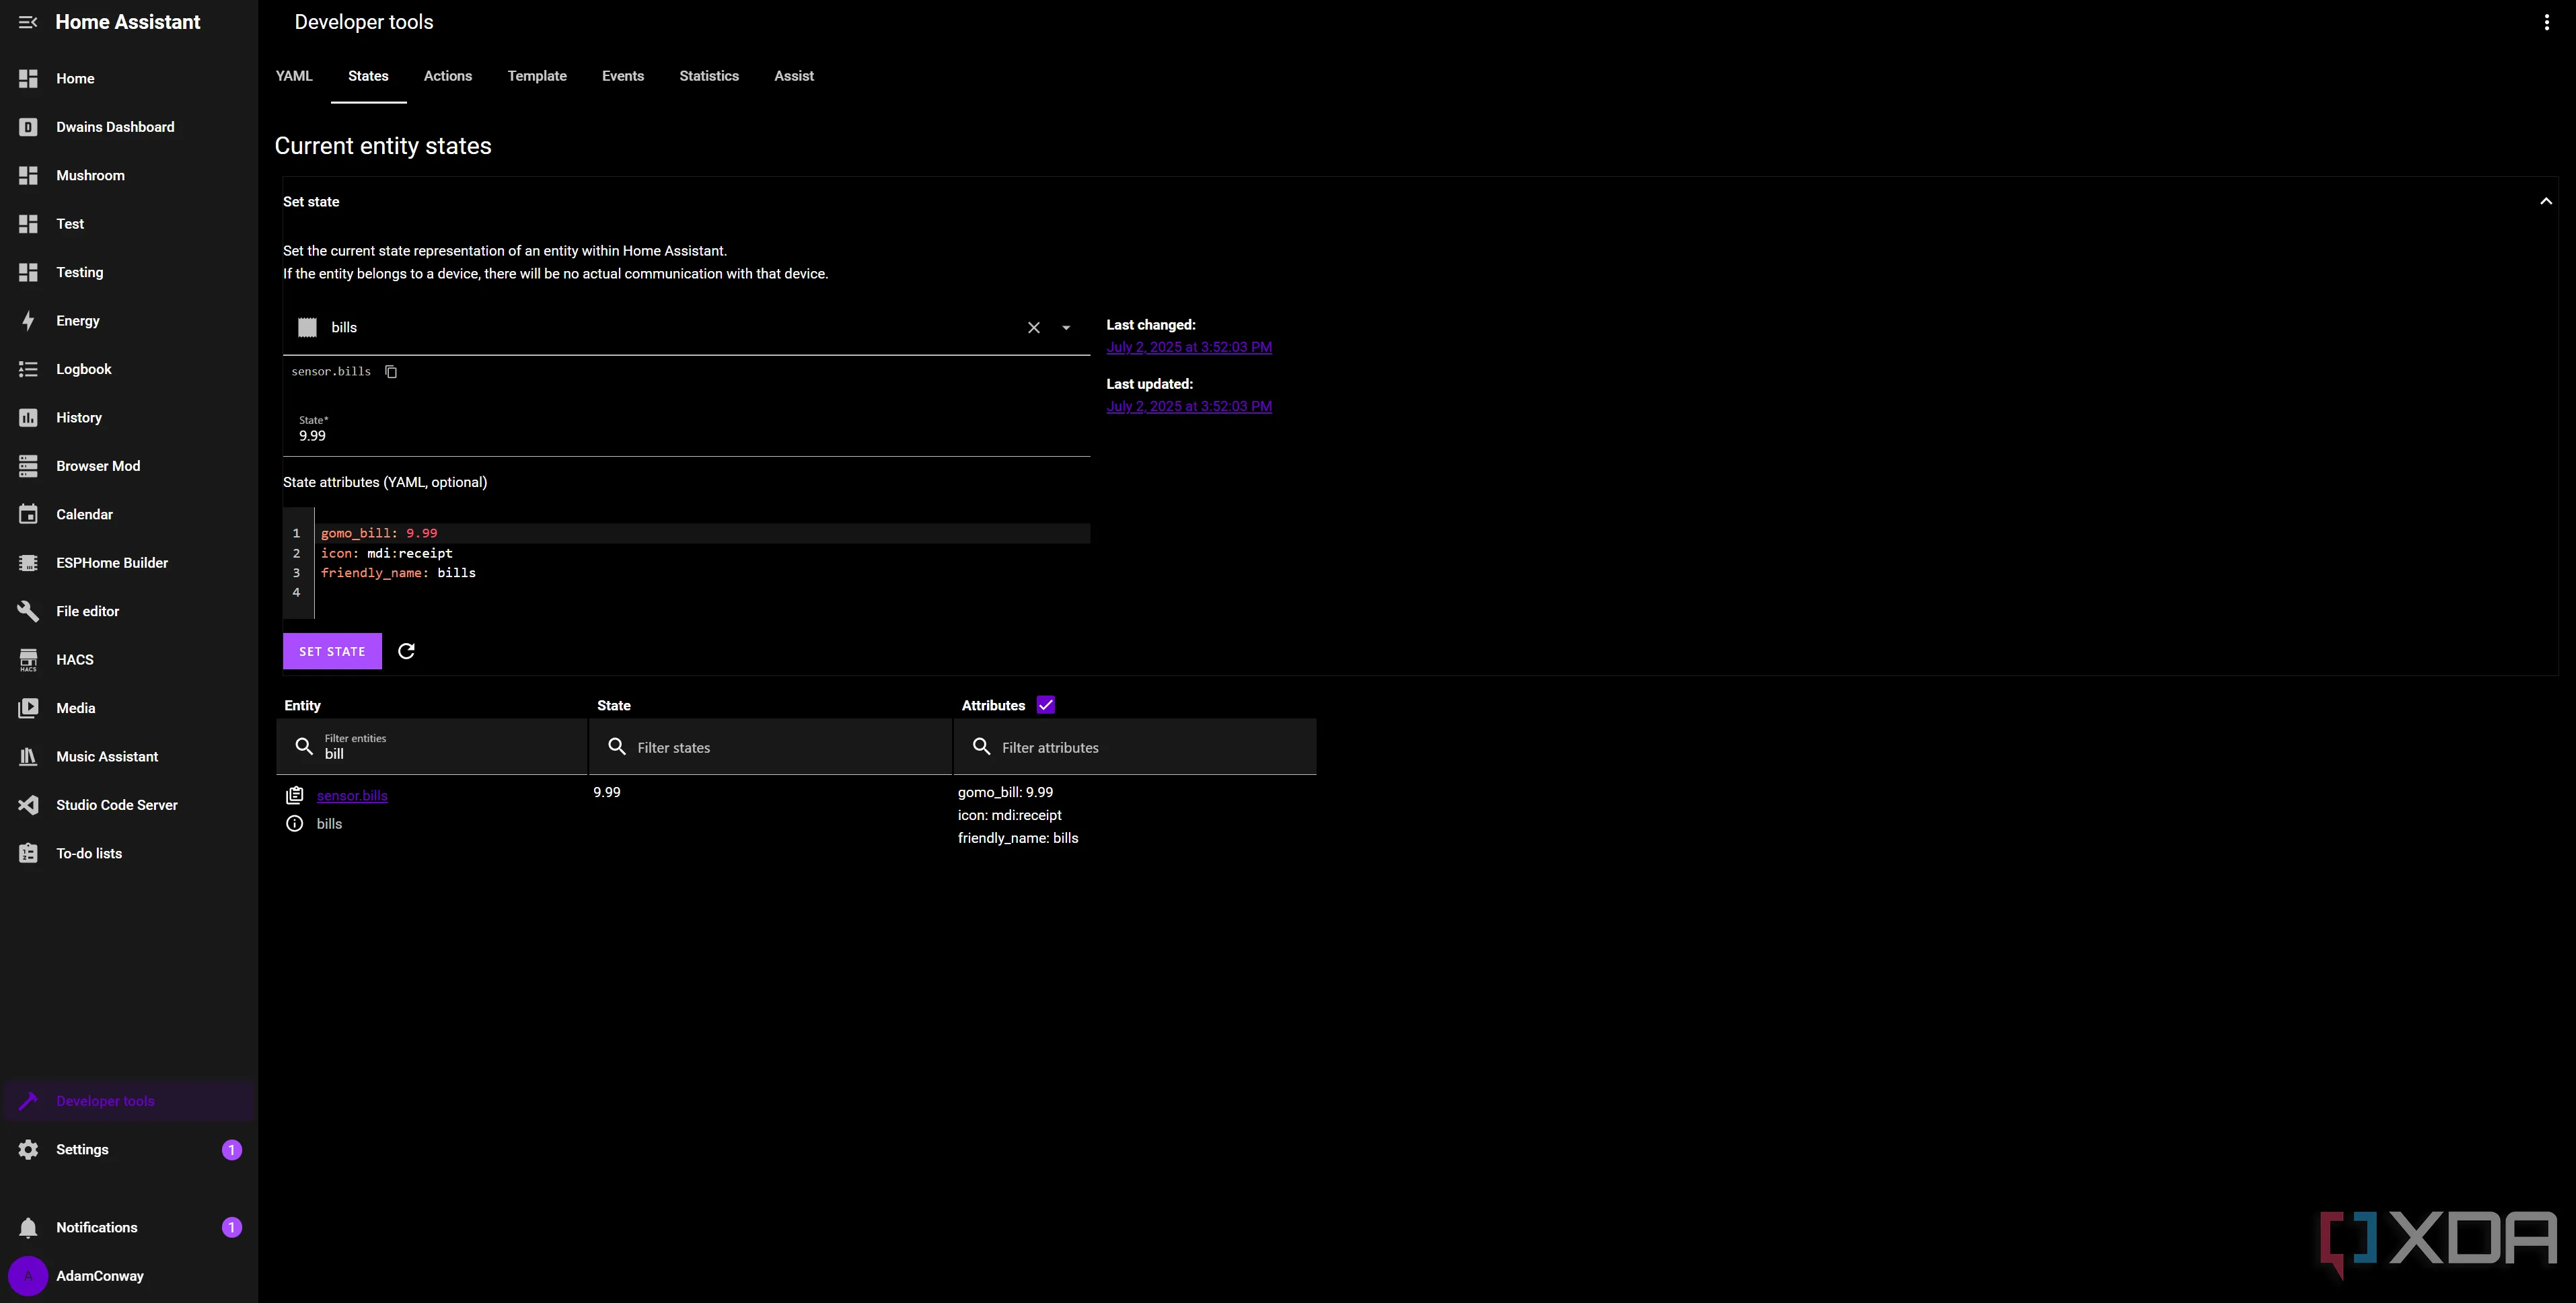Select friendly_name: bills text in table

pos(1018,838)
